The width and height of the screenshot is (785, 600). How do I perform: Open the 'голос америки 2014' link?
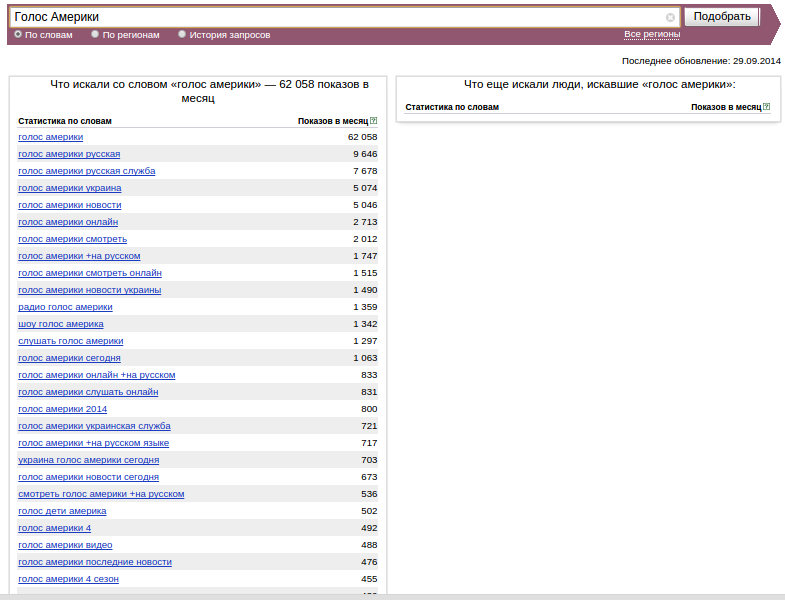[x=62, y=409]
